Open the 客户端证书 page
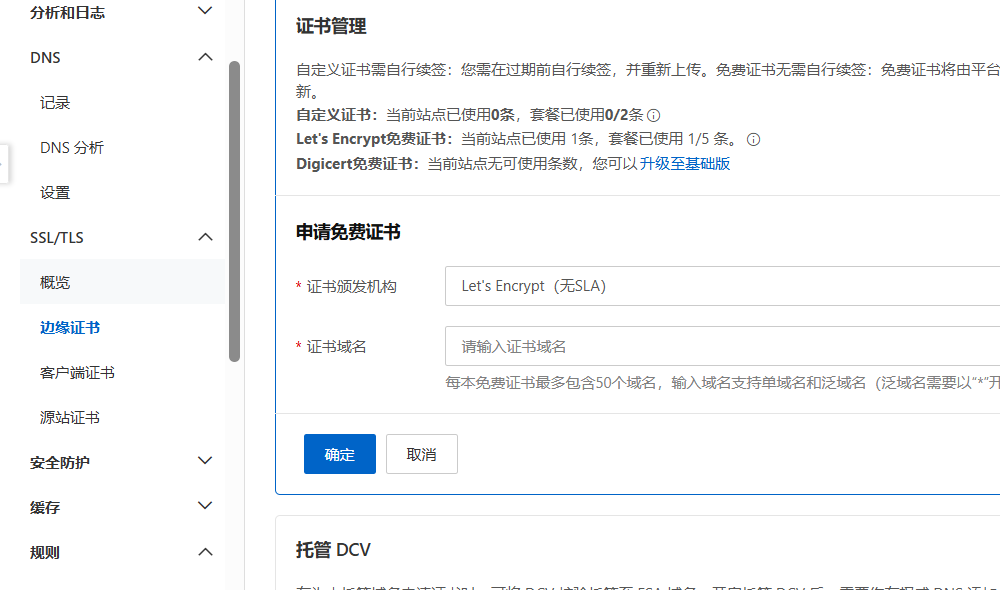Viewport: 1000px width, 590px height. pyautogui.click(x=77, y=373)
